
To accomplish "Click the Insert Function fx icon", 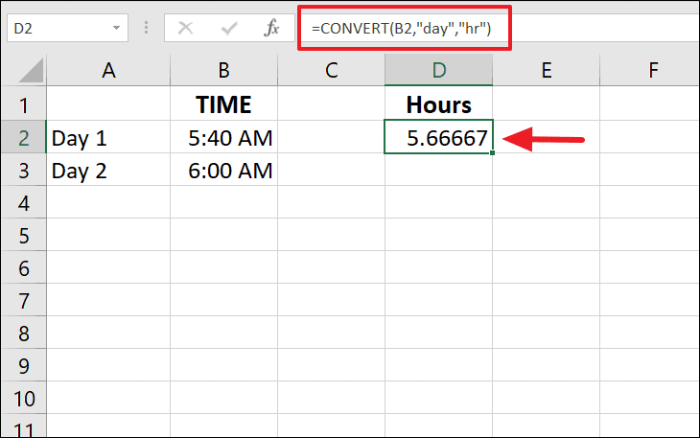I will (271, 28).
